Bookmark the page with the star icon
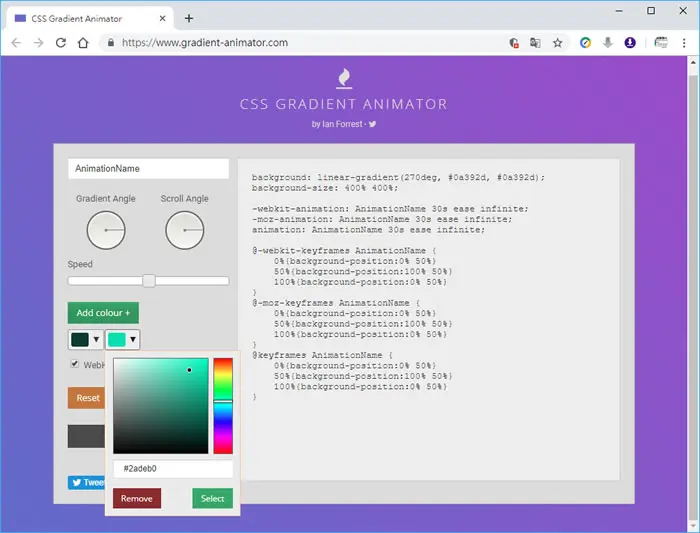 pyautogui.click(x=558, y=43)
